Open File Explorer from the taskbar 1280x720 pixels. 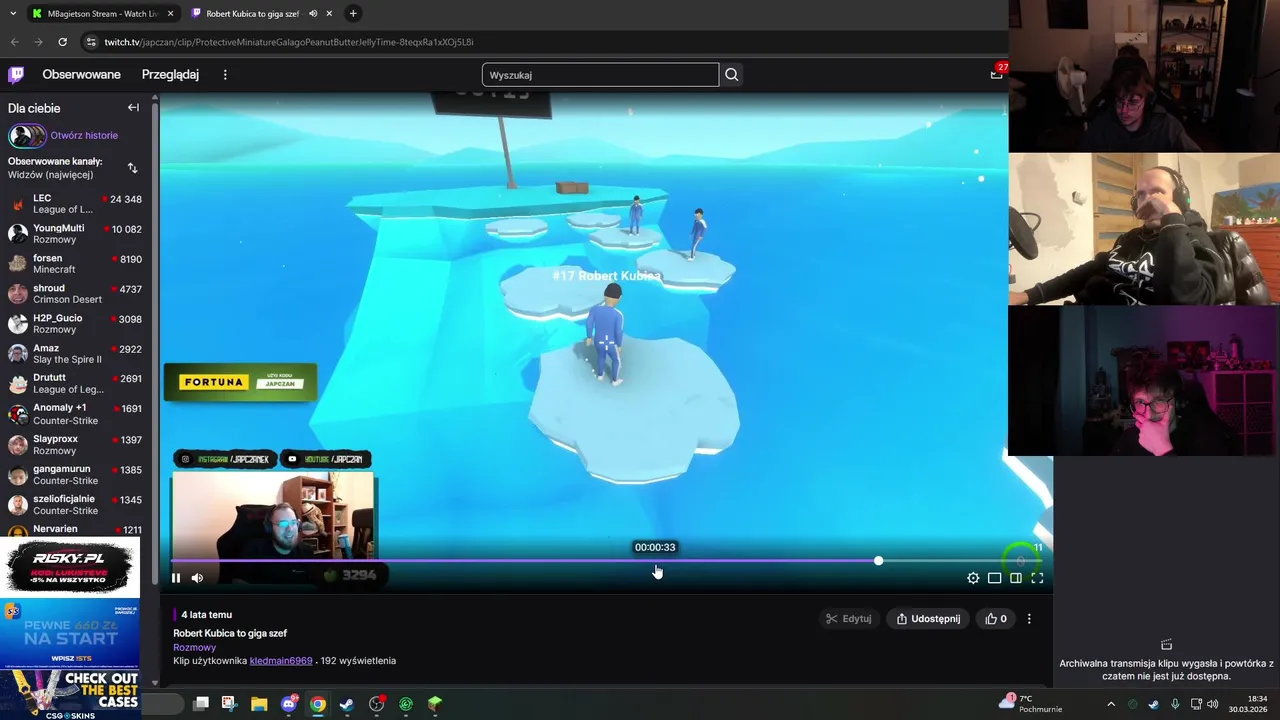[x=259, y=704]
